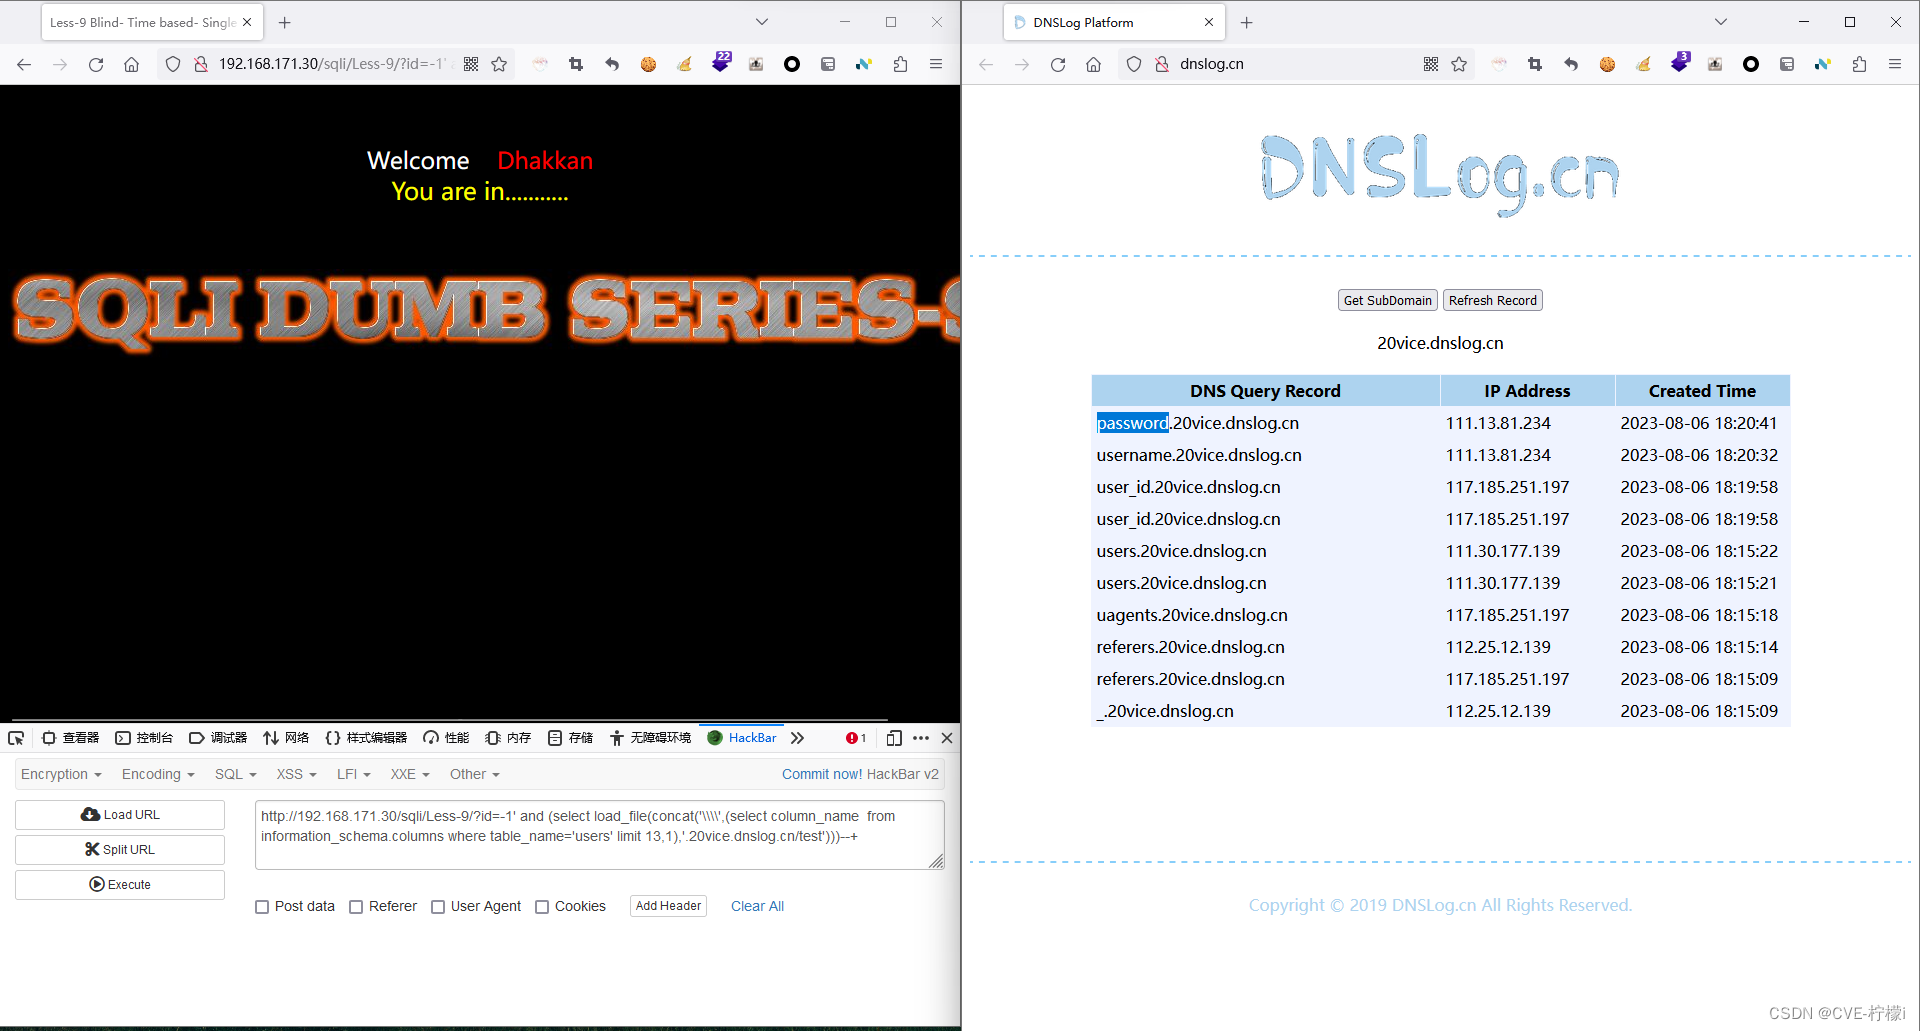Viewport: 1920px width, 1031px height.
Task: Toggle the Cookies checkbox
Action: point(542,907)
